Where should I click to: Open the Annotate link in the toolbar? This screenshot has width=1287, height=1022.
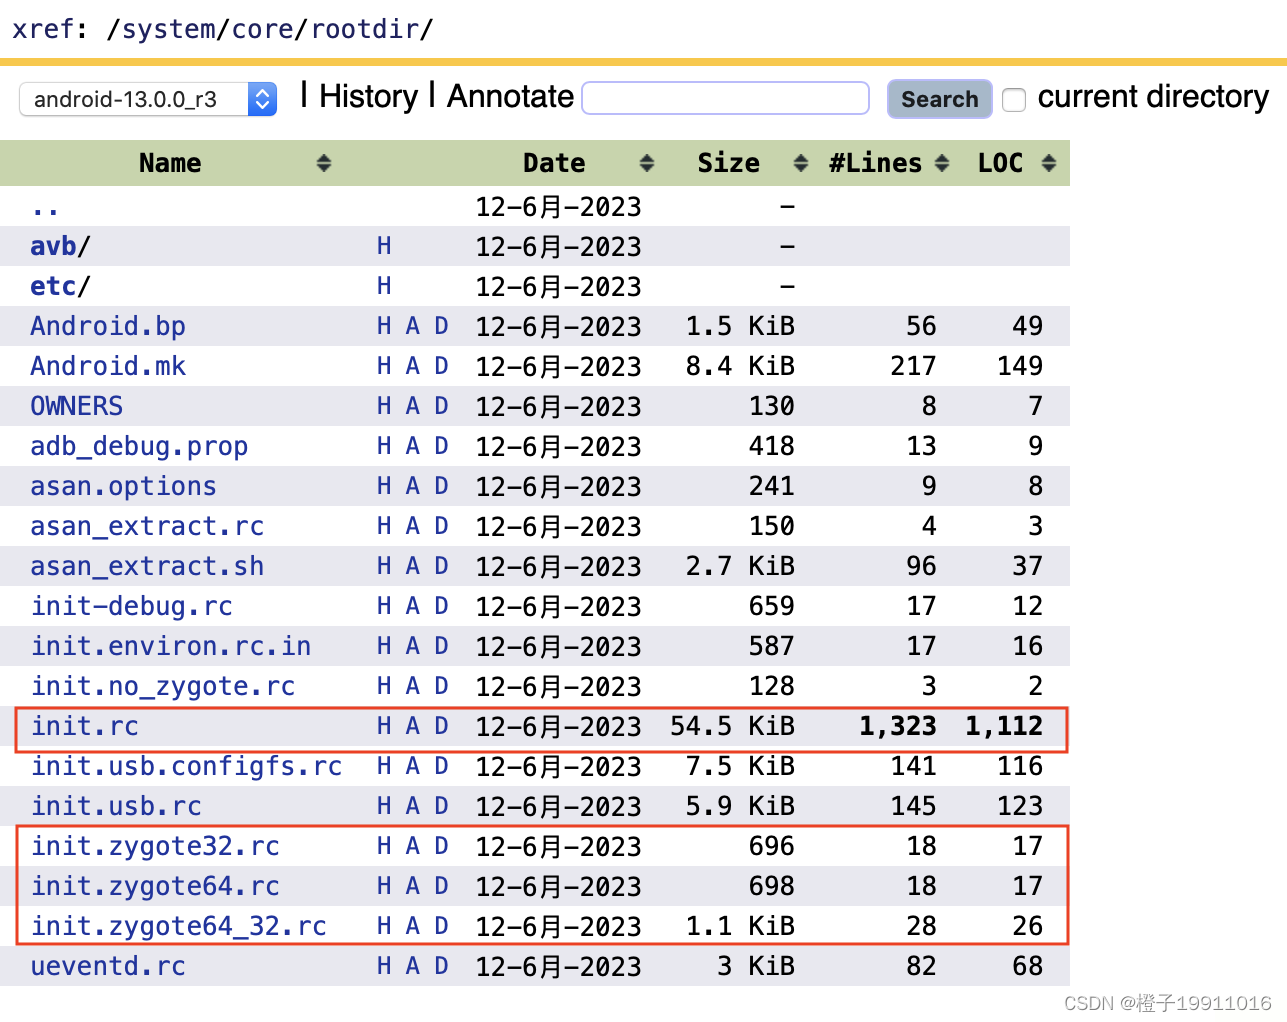(510, 96)
